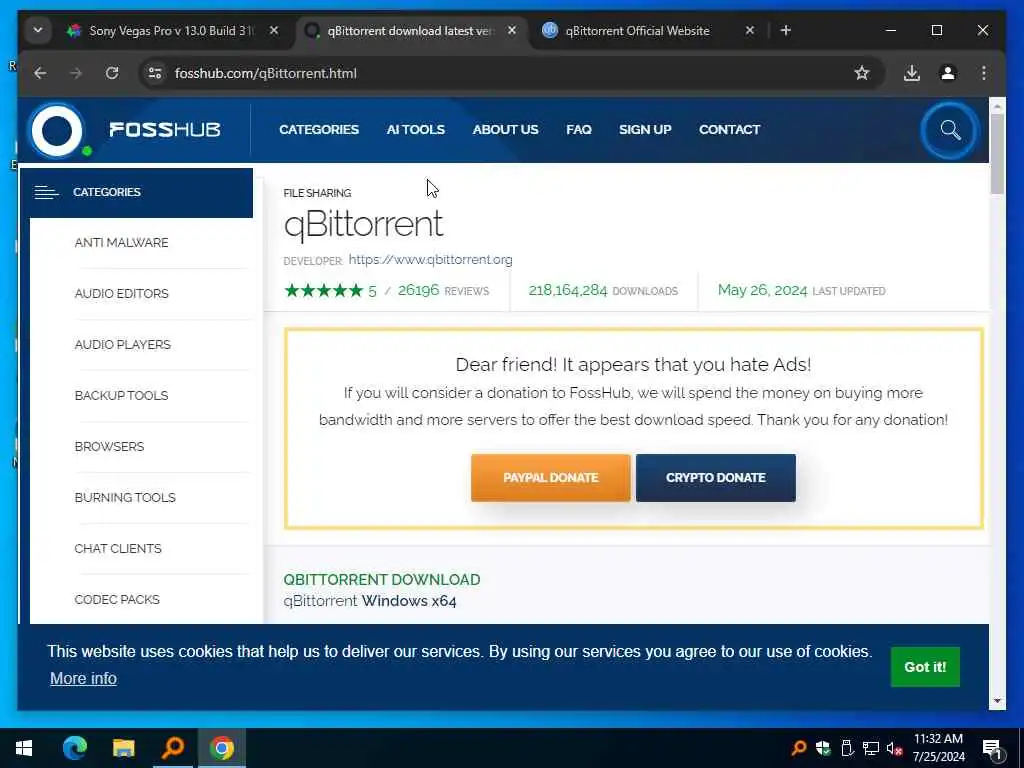Click the muted volume tray icon
1024x768 pixels.
pyautogui.click(x=894, y=748)
